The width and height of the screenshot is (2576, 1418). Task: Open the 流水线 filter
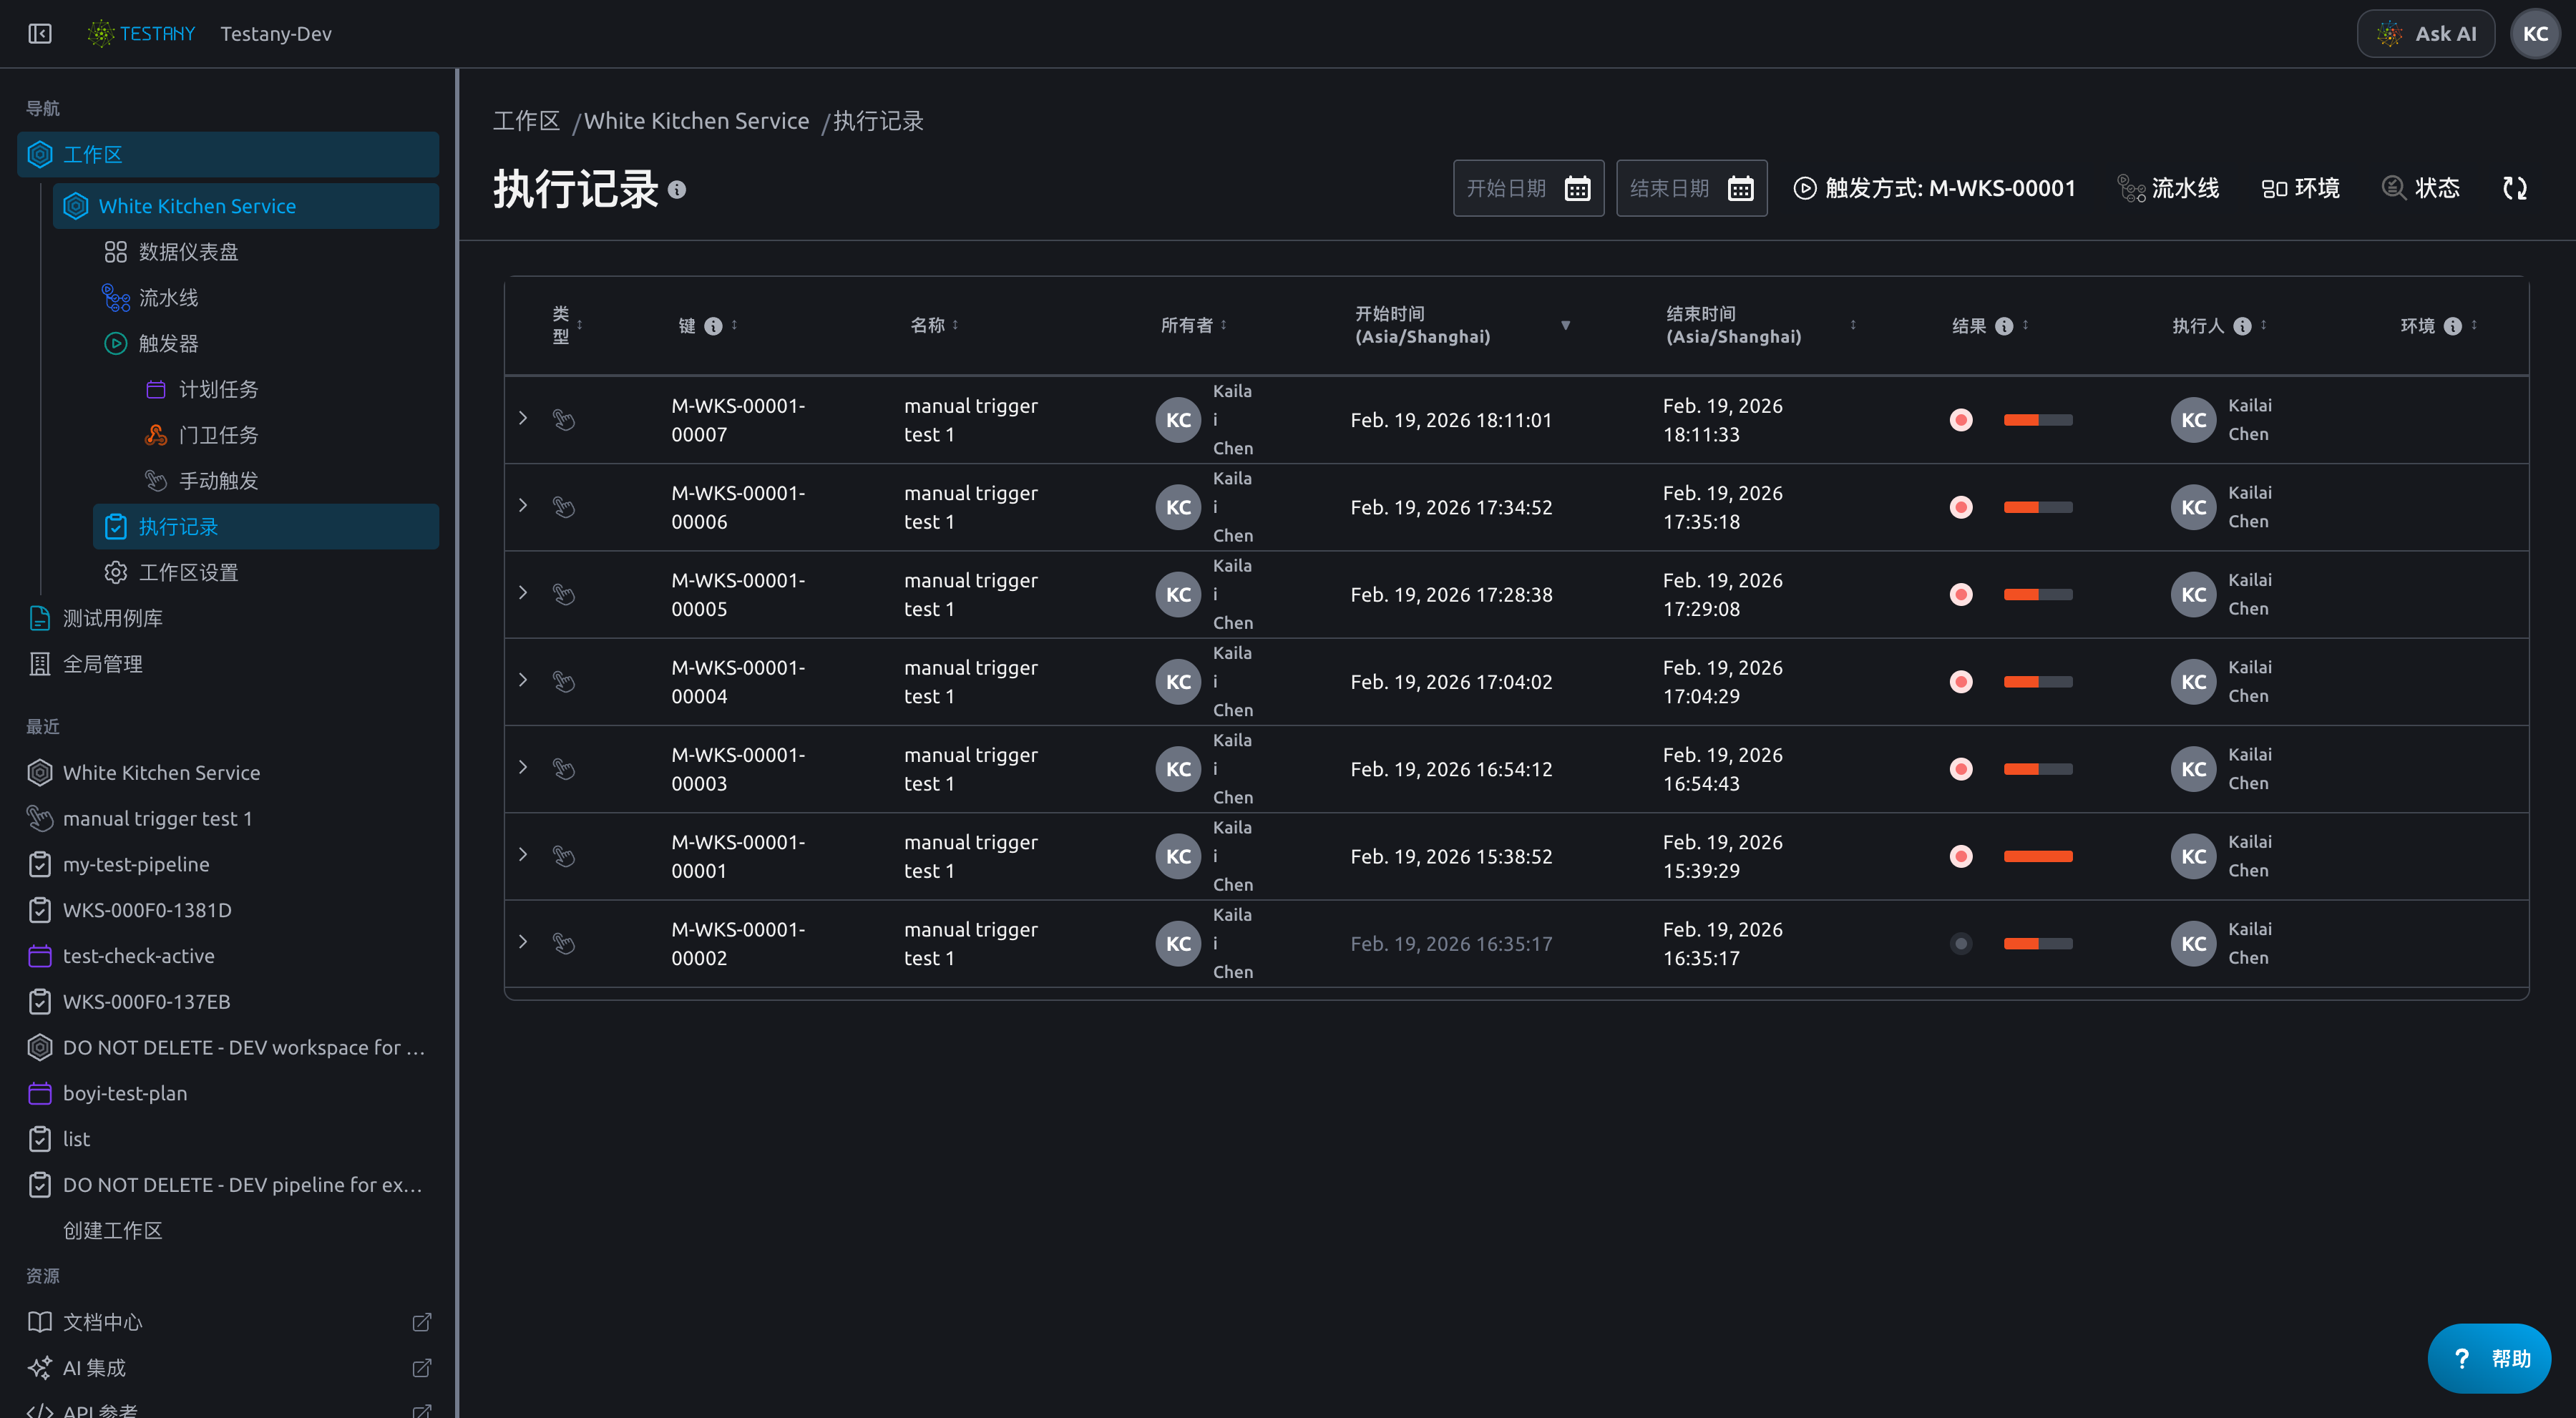[2168, 188]
